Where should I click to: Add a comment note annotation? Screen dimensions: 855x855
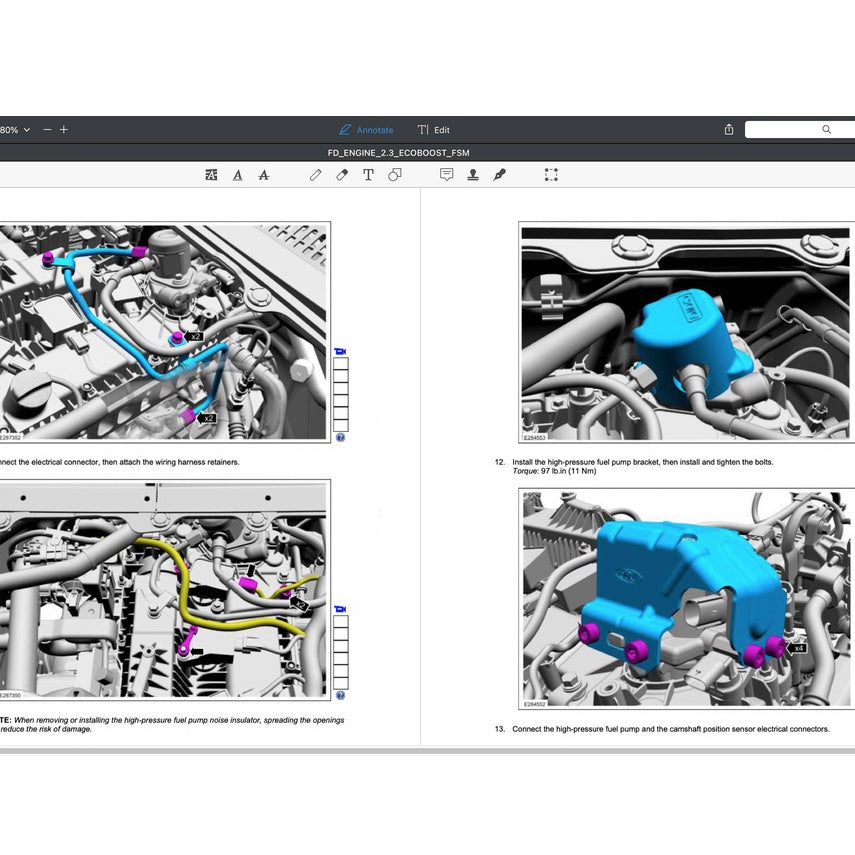(x=446, y=175)
